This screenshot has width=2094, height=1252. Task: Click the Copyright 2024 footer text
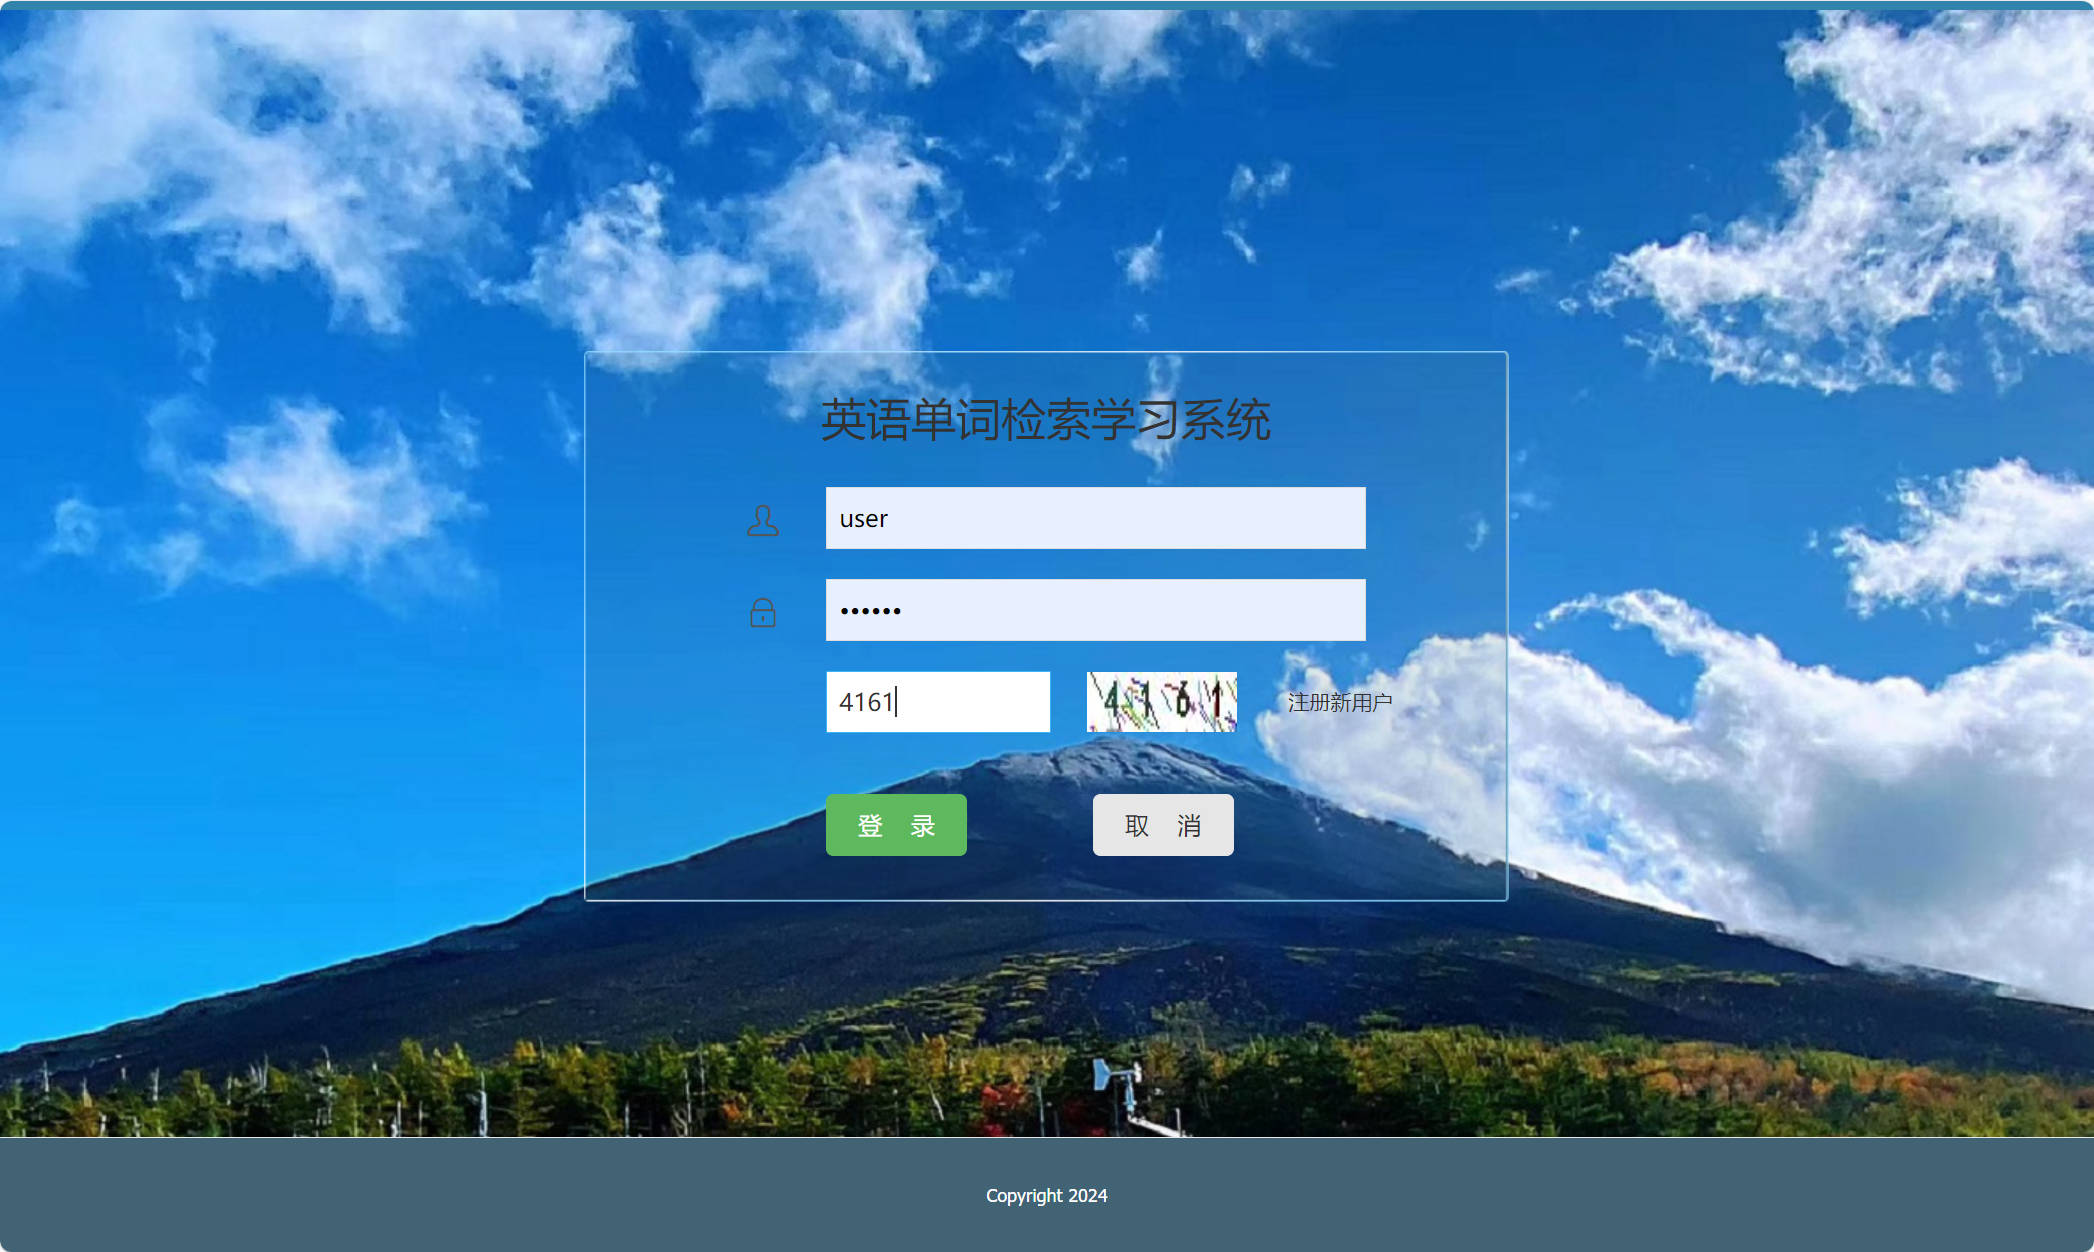tap(1046, 1195)
